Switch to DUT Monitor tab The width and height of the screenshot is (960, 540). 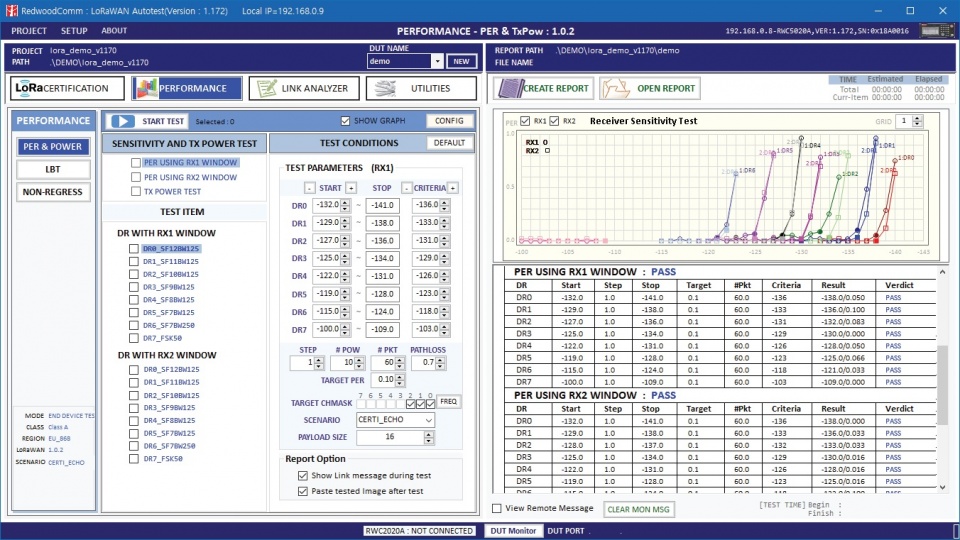click(513, 531)
